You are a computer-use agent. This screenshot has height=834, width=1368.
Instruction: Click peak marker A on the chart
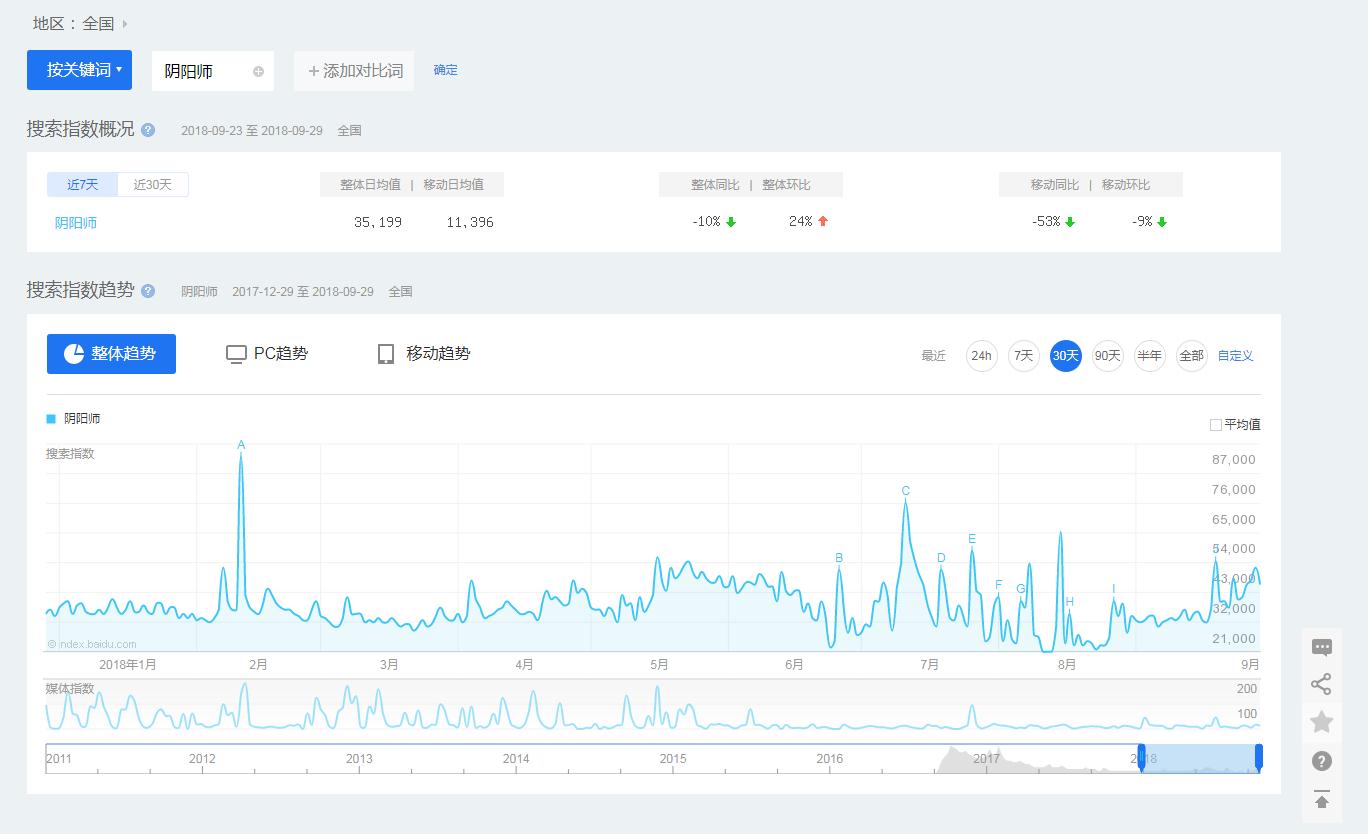click(241, 445)
